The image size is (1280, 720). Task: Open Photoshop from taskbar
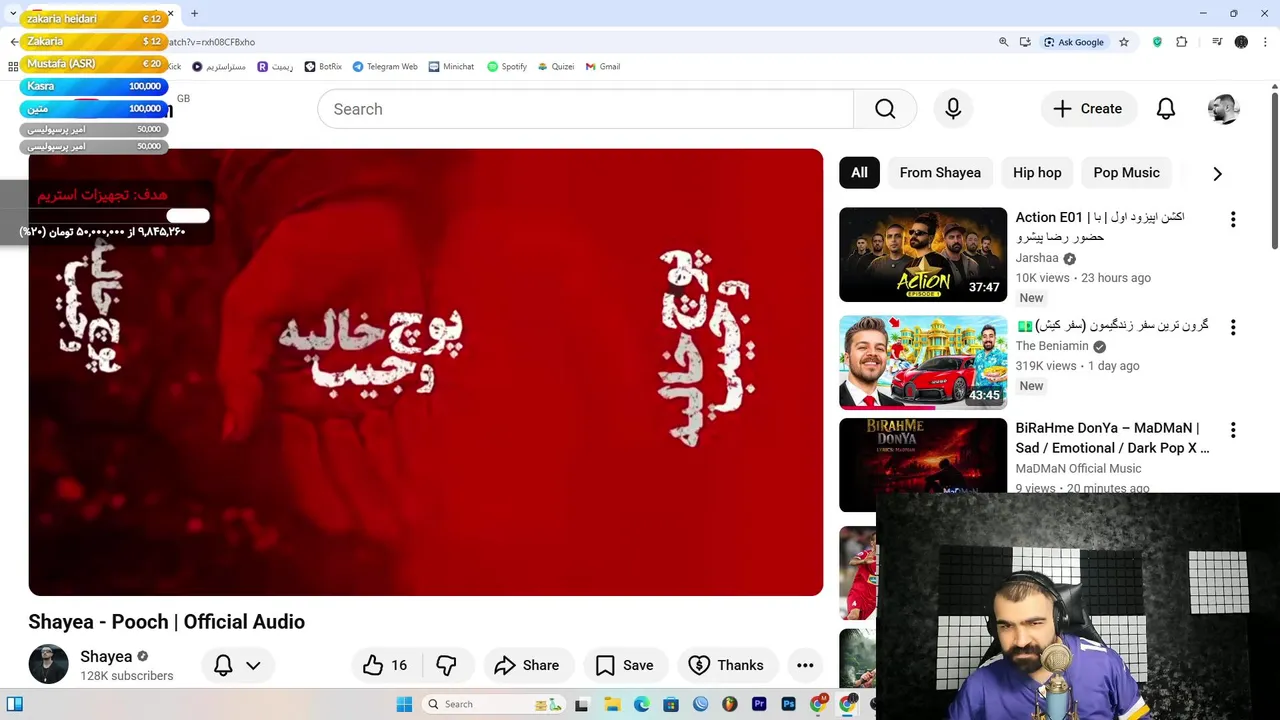point(788,704)
